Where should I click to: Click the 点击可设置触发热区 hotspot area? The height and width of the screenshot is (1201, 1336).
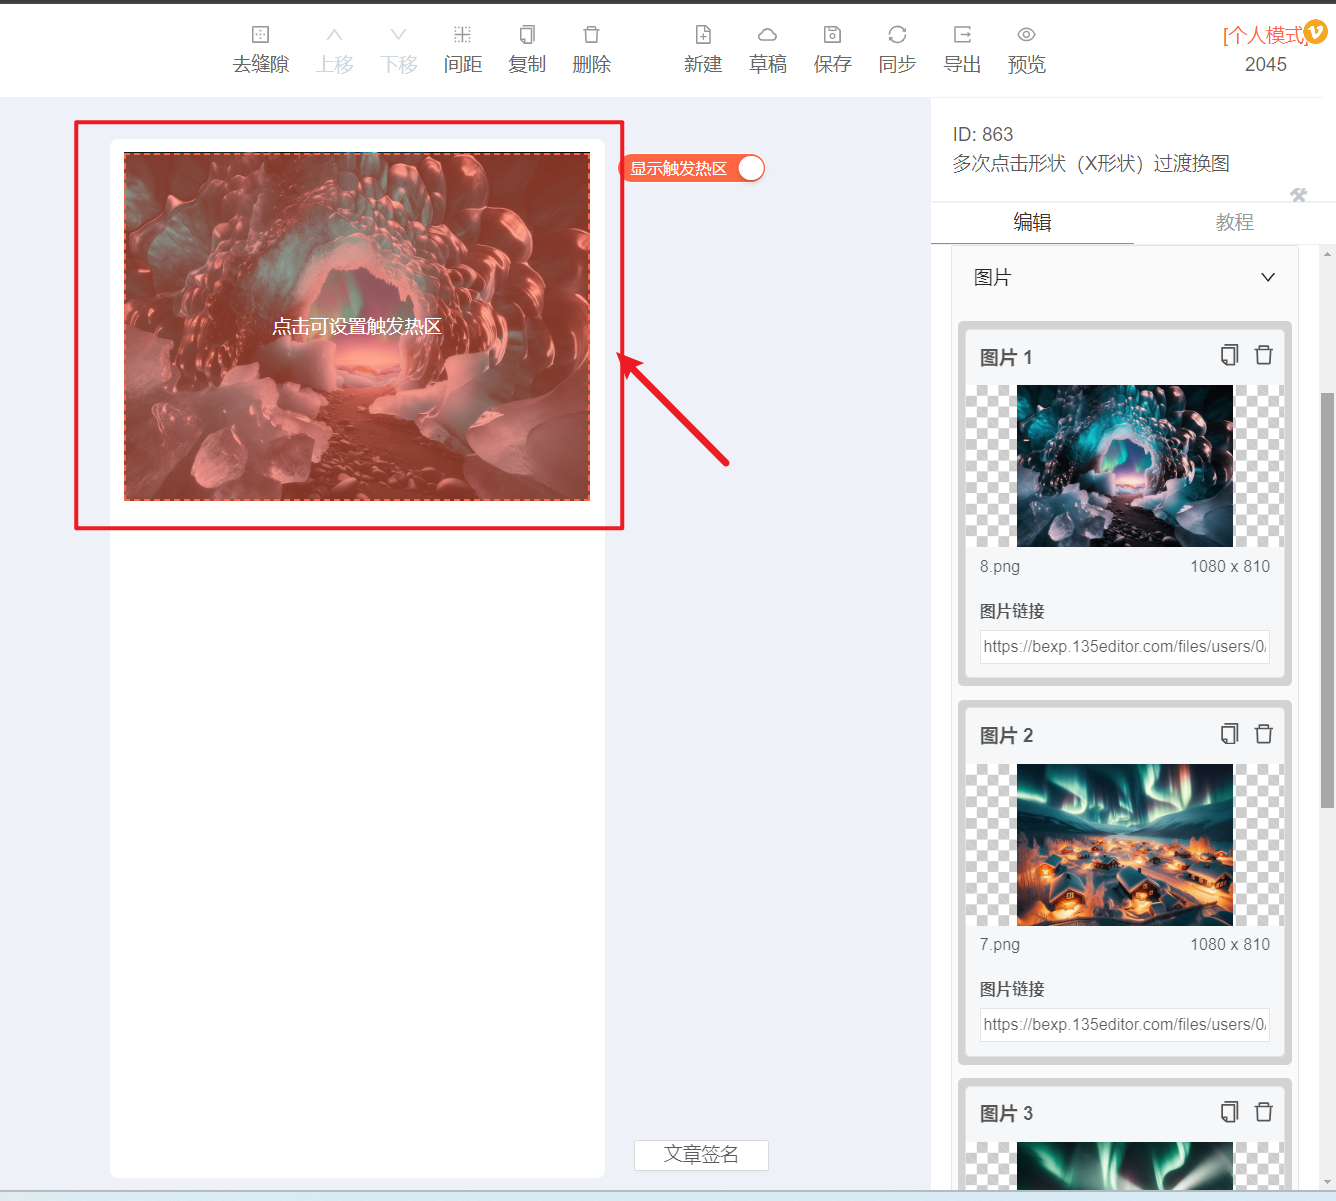357,326
